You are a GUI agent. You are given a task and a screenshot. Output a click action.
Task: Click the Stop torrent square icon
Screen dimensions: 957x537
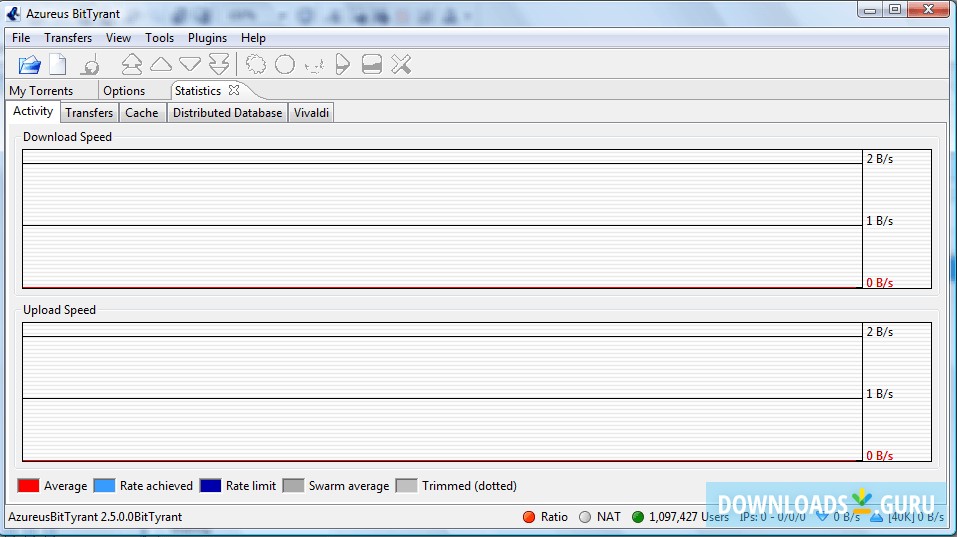(372, 64)
